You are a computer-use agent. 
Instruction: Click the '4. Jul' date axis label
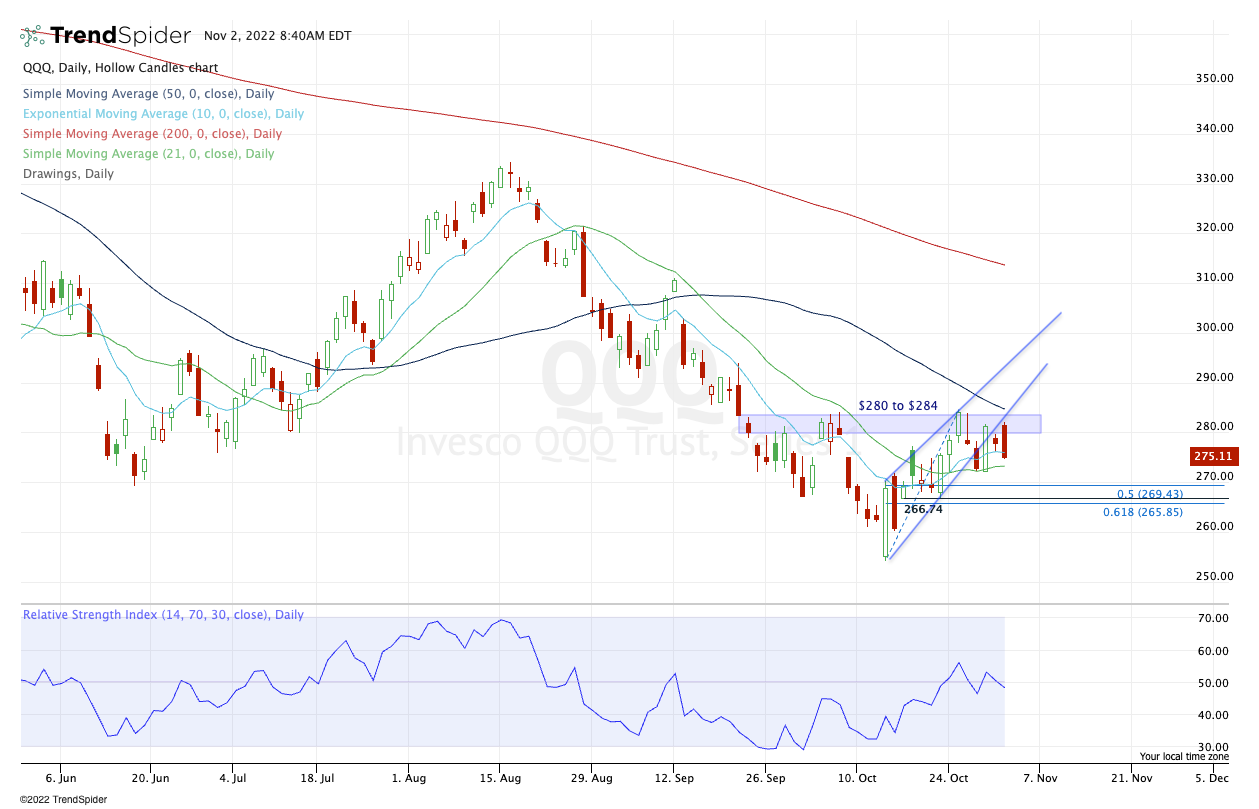(235, 776)
